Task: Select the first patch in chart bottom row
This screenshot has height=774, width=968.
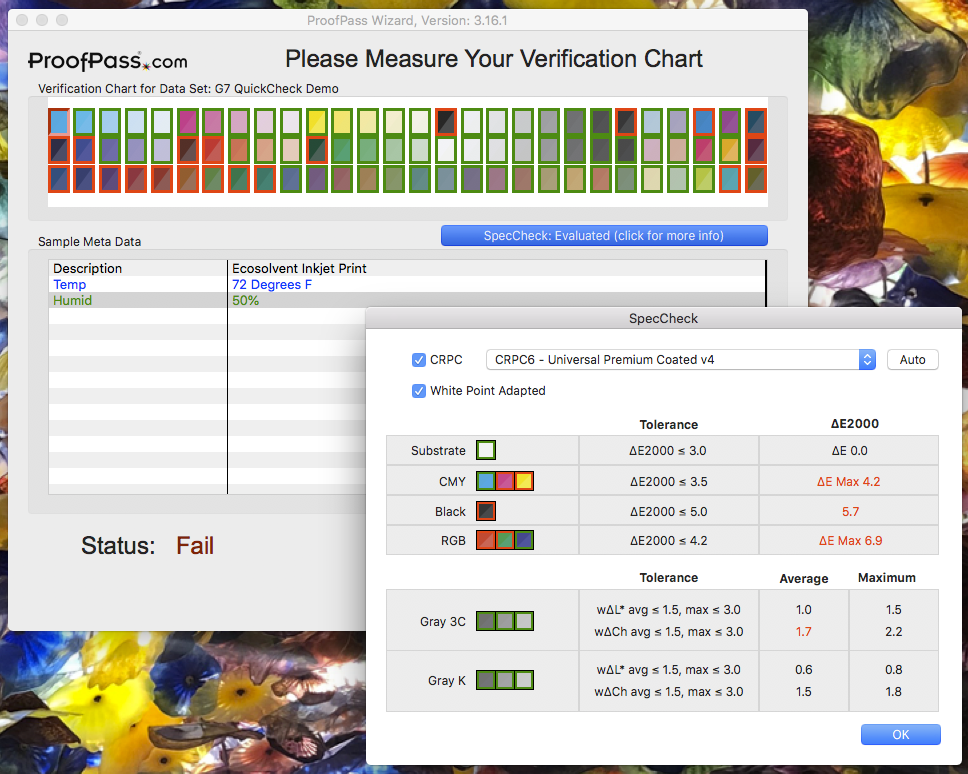Action: (59, 179)
